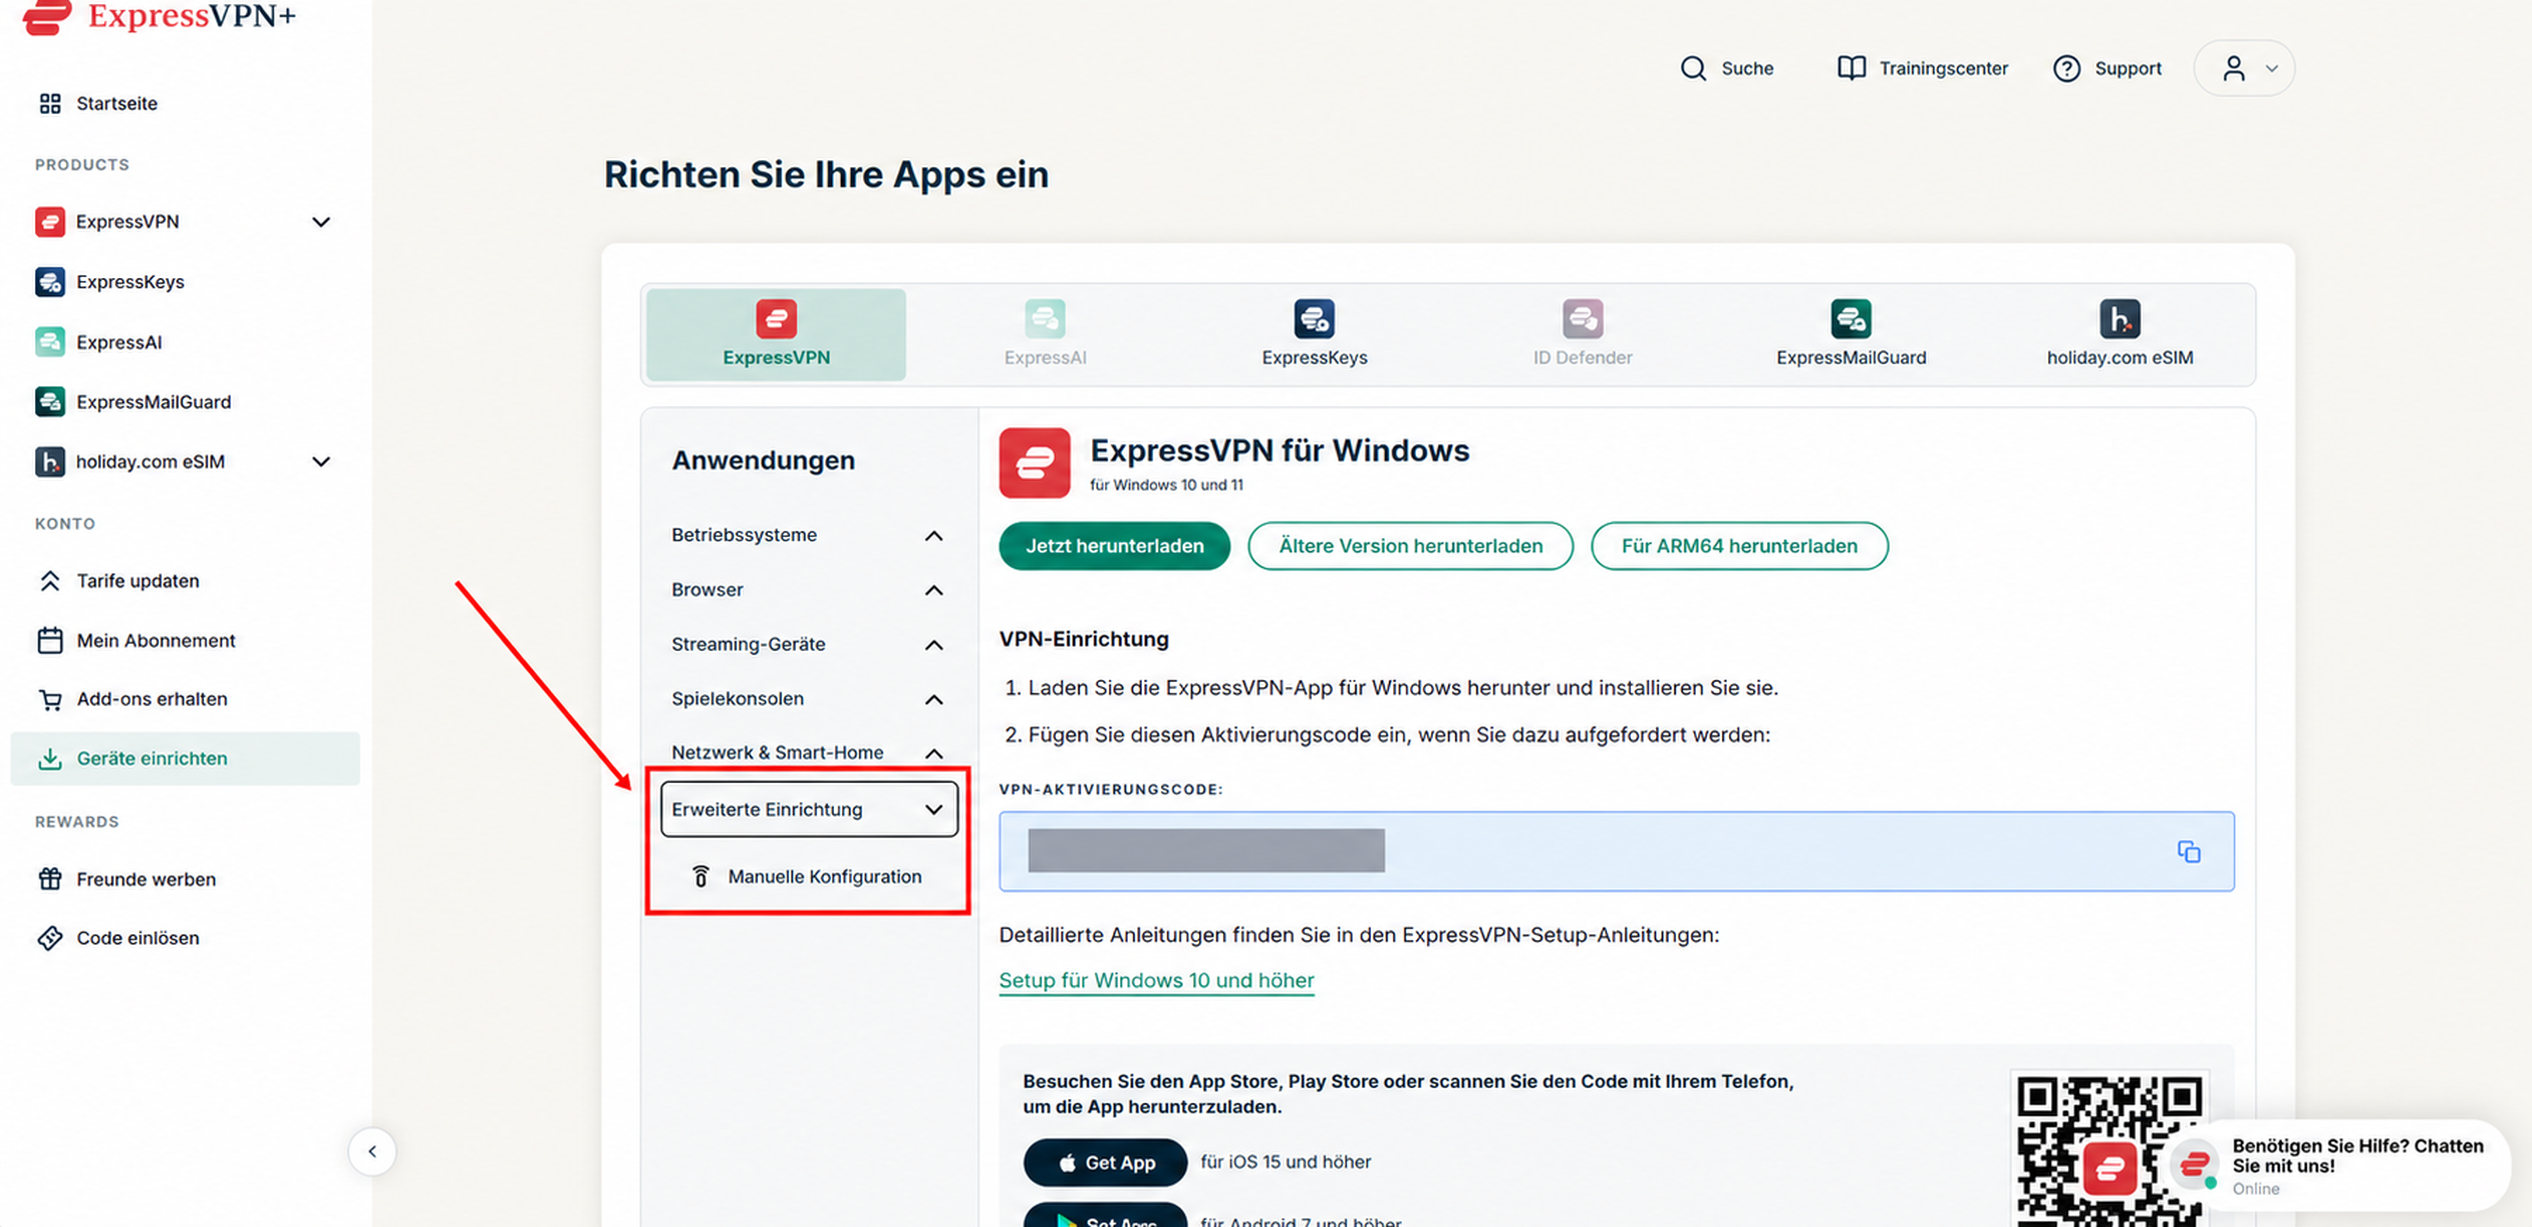
Task: Click the ExpressKeys sidebar icon
Action: tap(50, 281)
